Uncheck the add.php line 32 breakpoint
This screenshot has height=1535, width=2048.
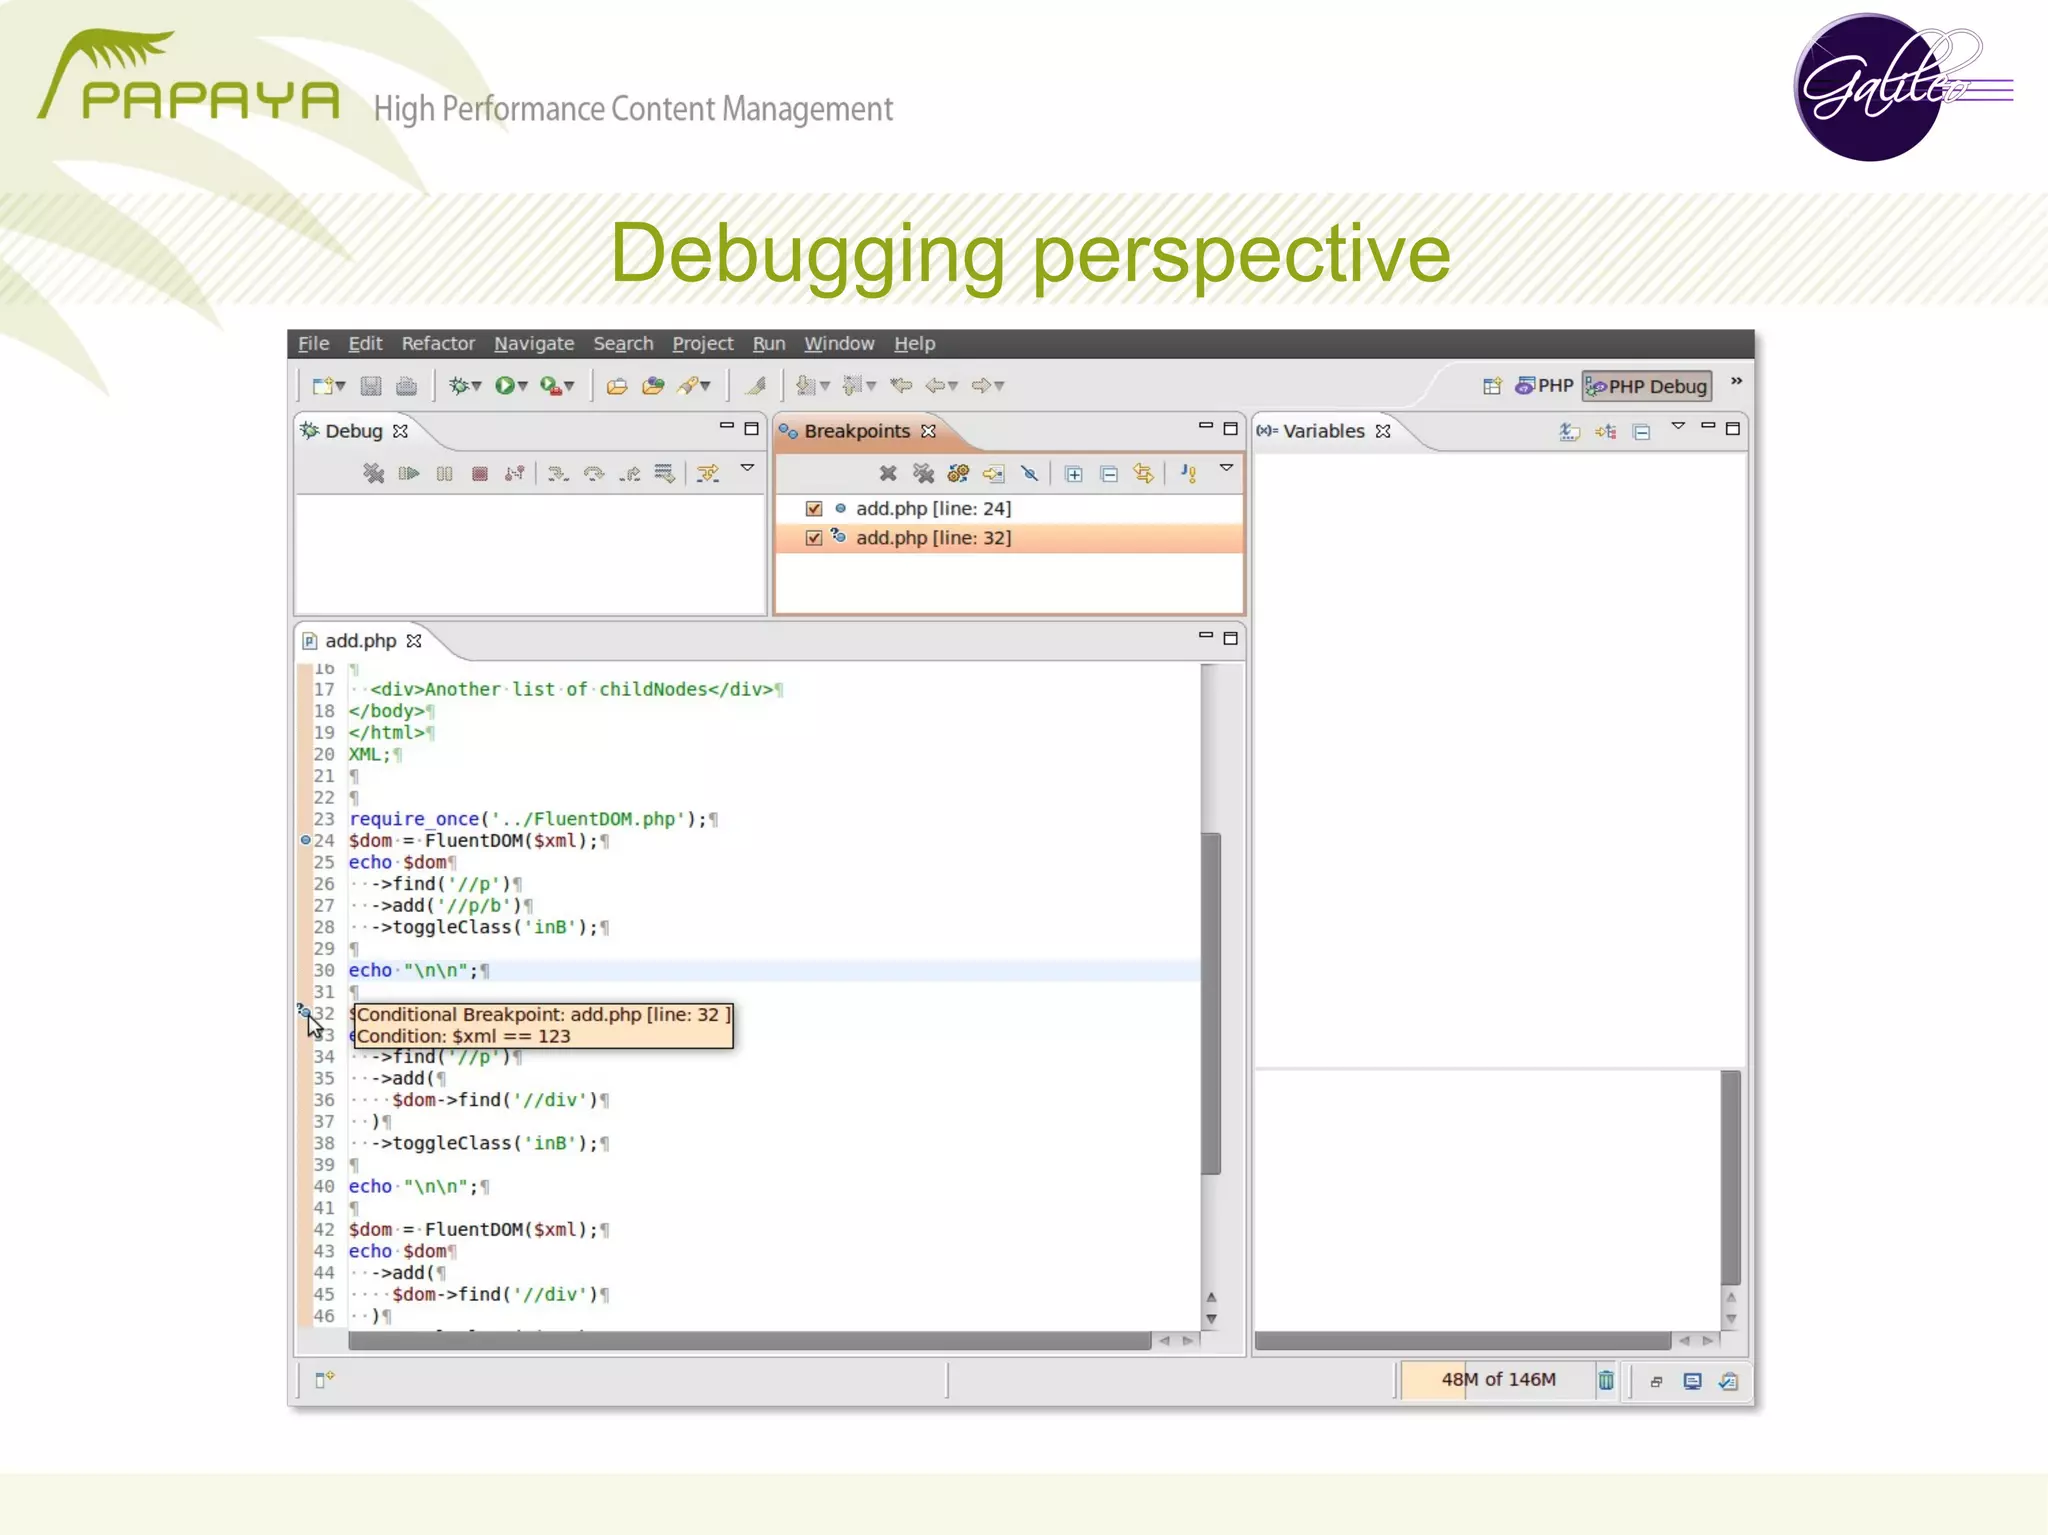(814, 538)
